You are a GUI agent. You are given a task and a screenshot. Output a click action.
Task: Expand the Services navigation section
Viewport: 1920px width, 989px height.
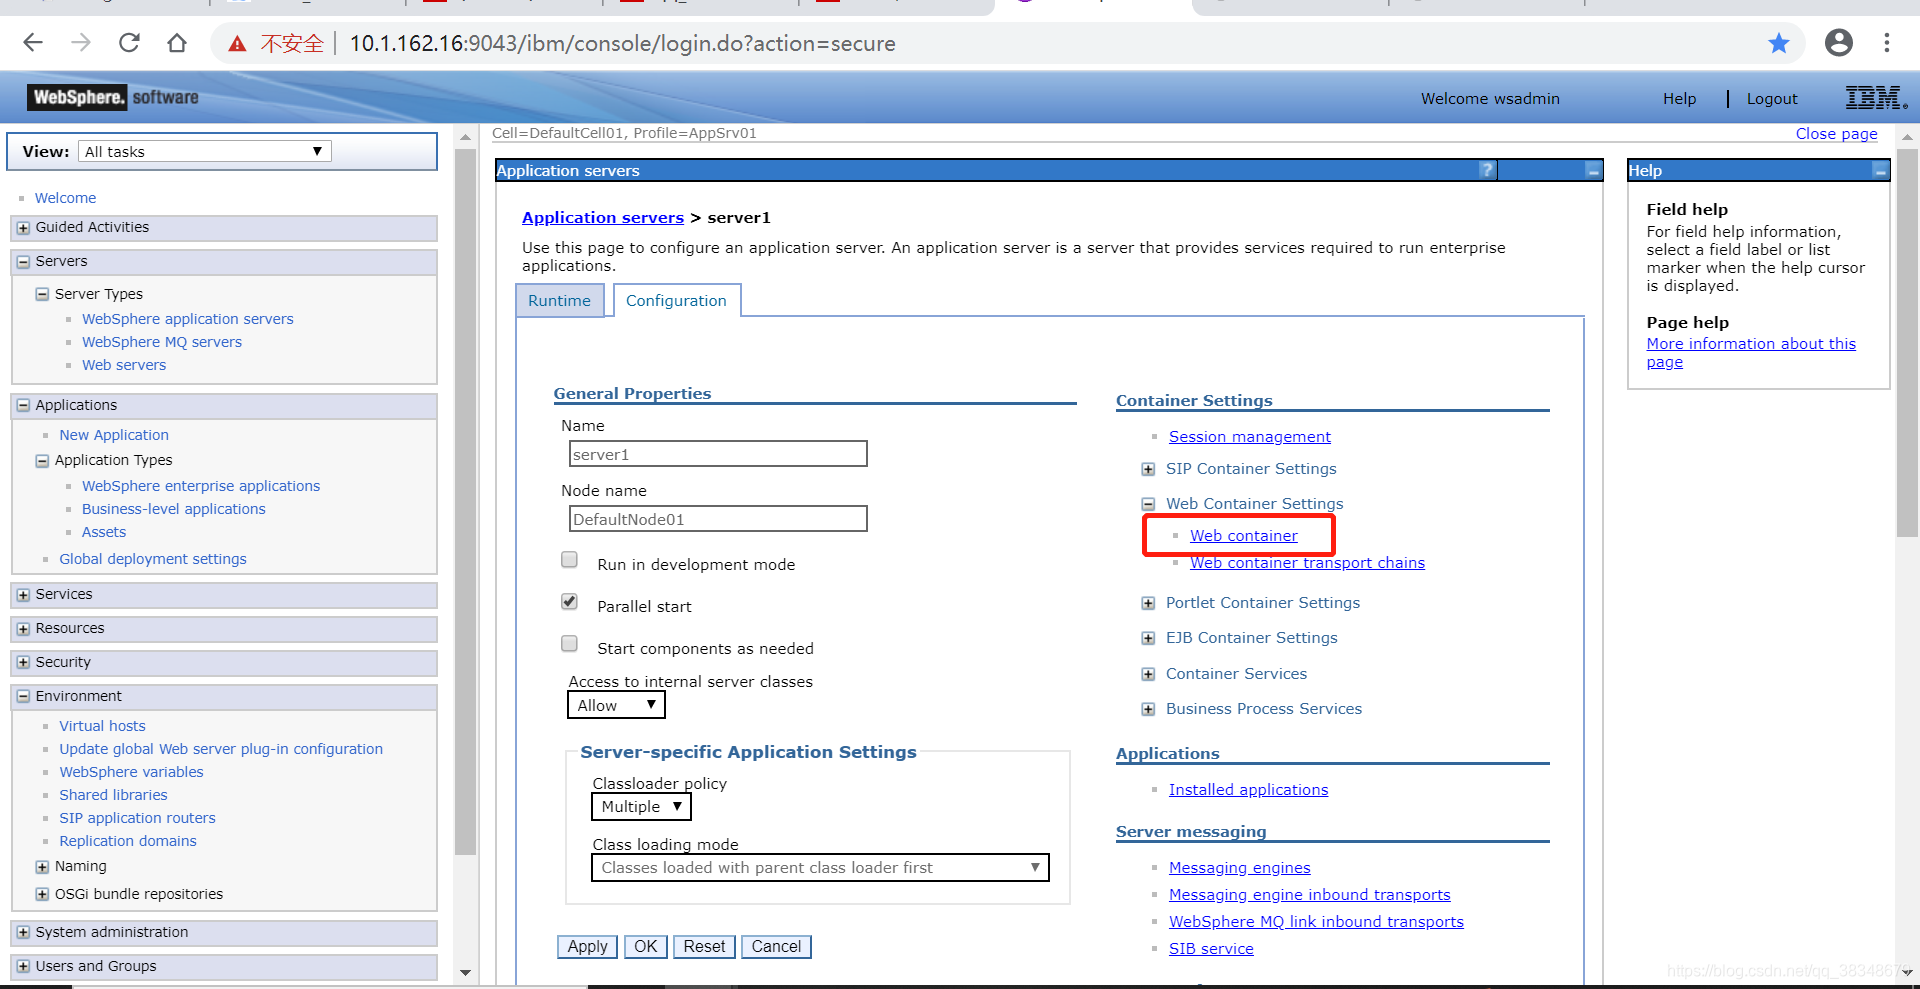[x=23, y=595]
